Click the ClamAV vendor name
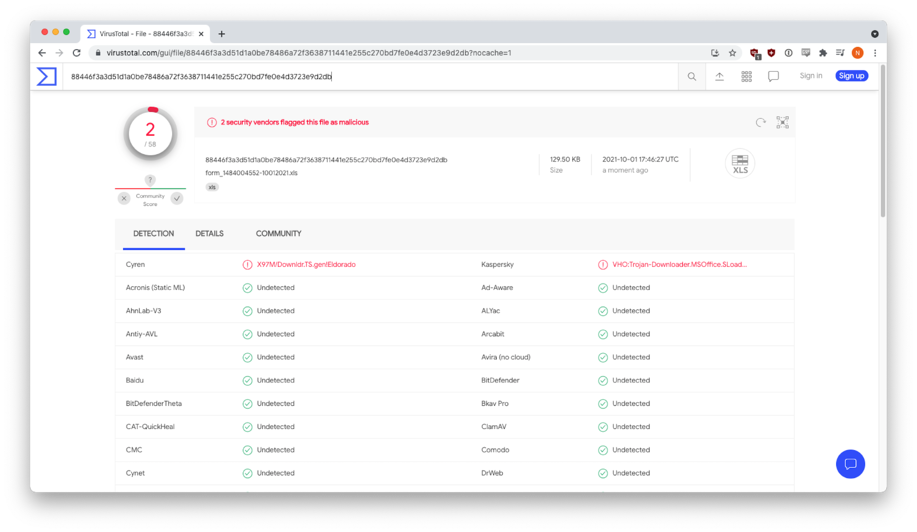 click(494, 427)
